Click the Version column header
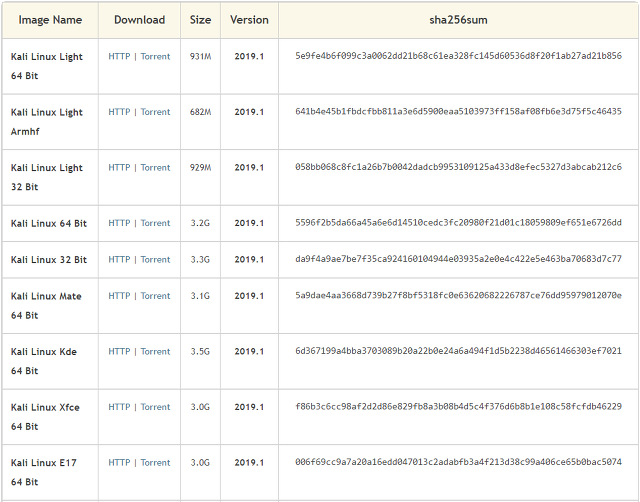 coord(249,20)
